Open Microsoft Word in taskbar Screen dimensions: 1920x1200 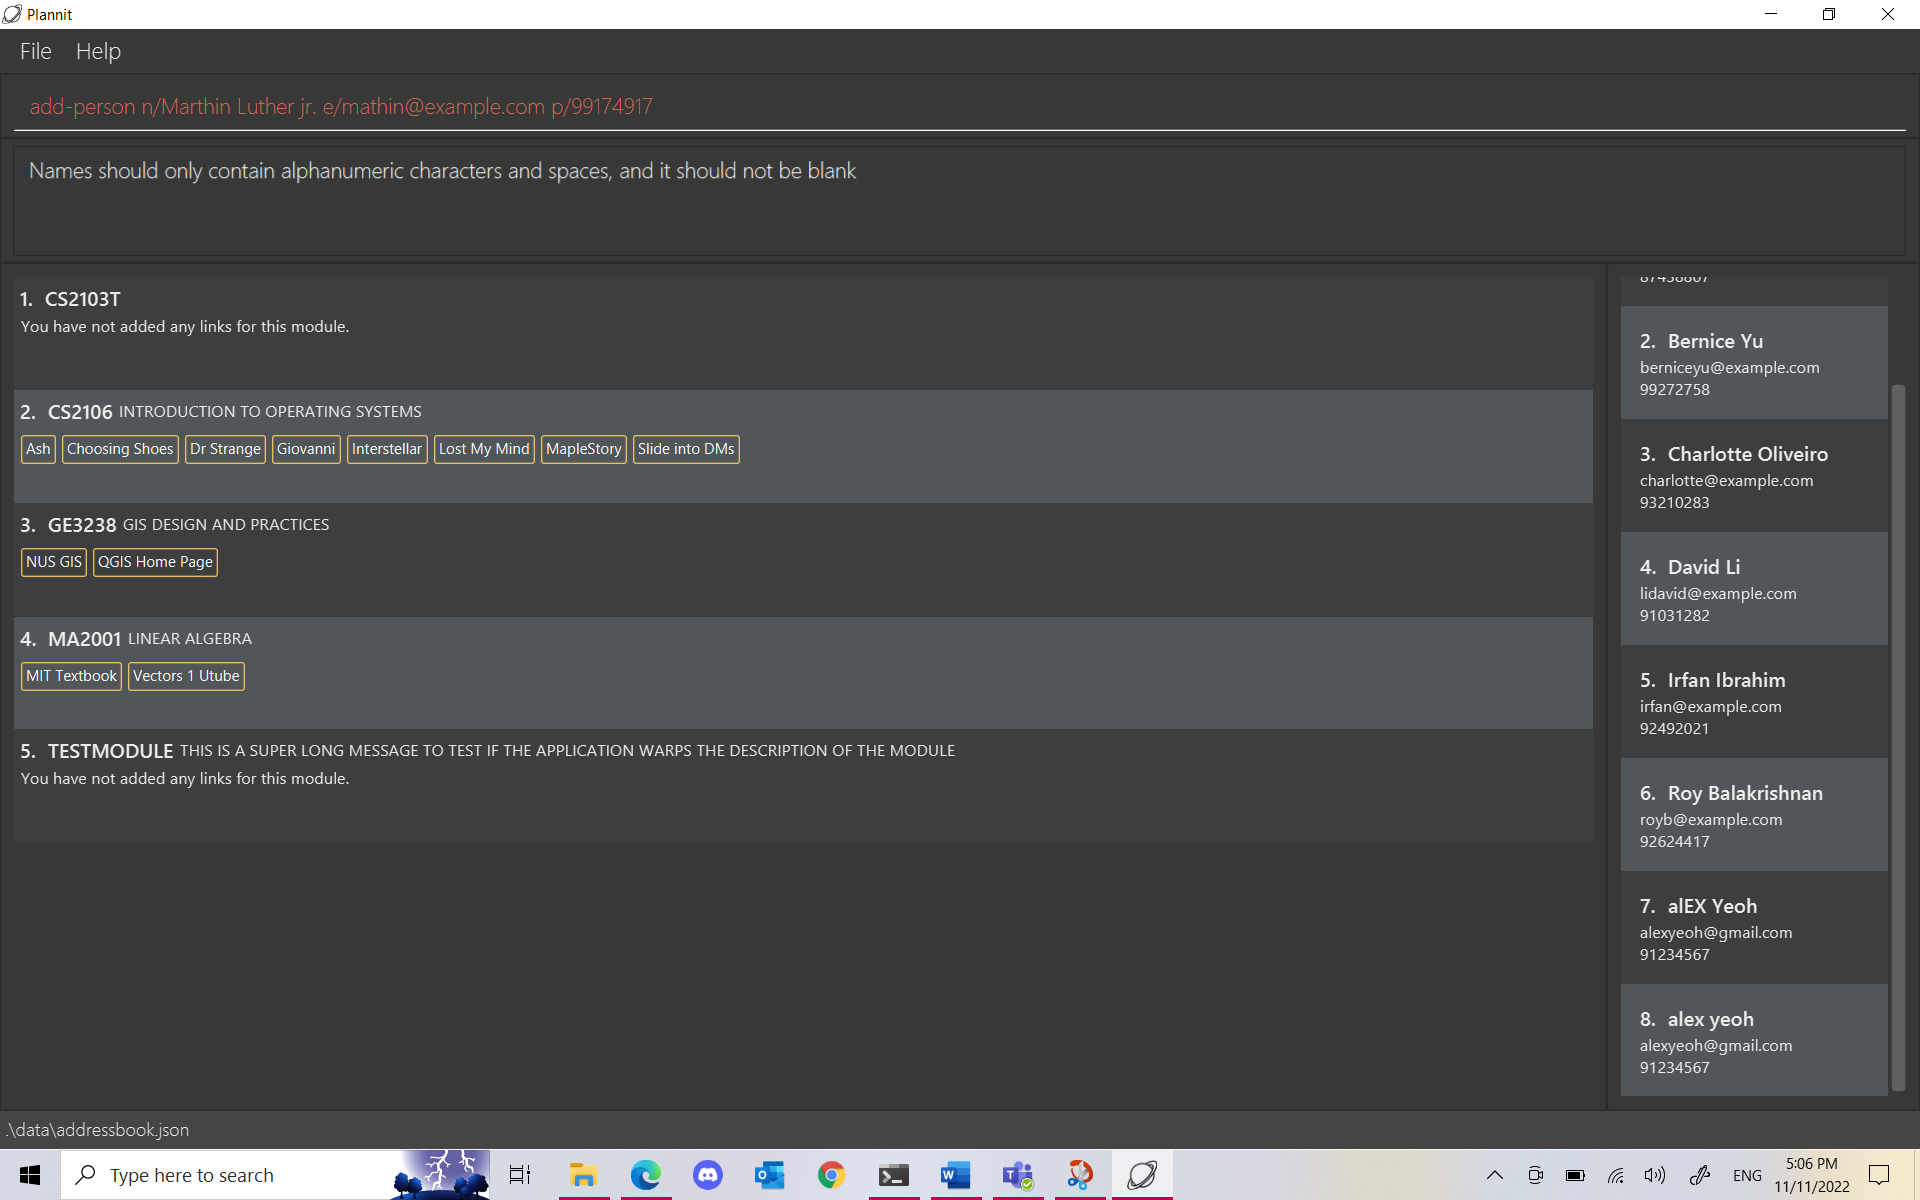pyautogui.click(x=955, y=1175)
